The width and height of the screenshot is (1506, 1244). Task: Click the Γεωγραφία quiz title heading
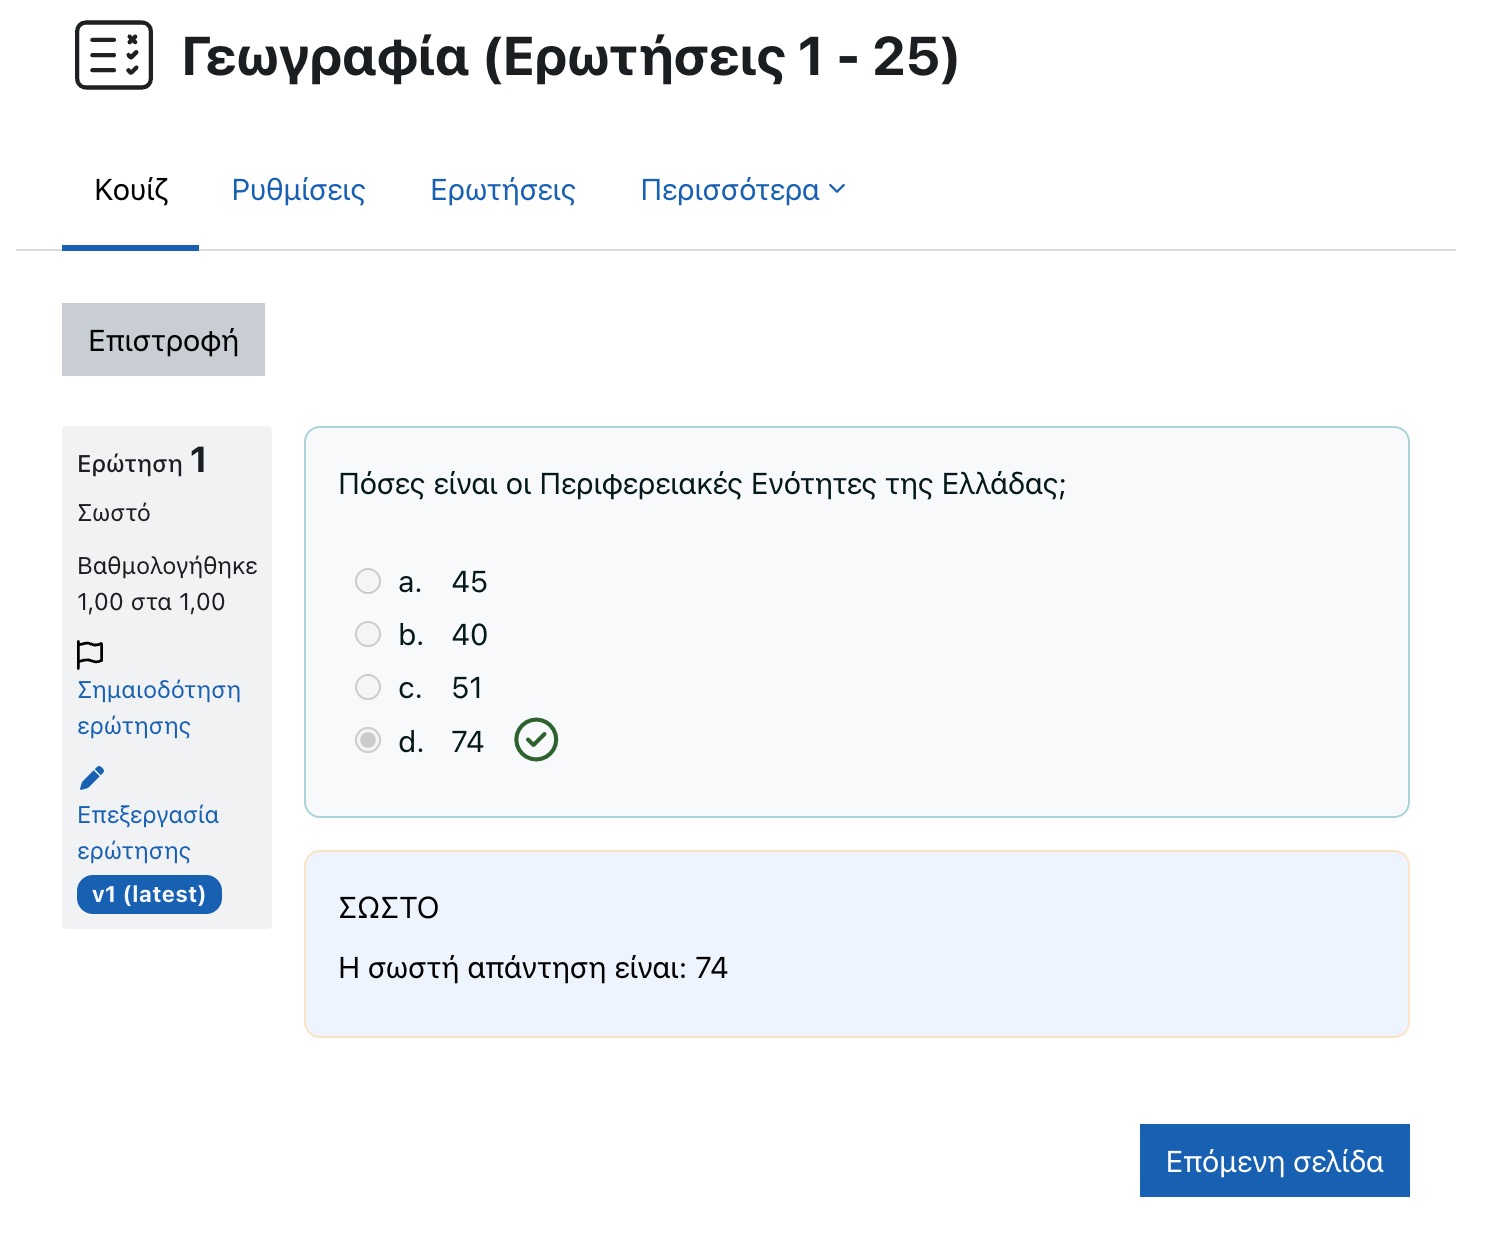[569, 57]
